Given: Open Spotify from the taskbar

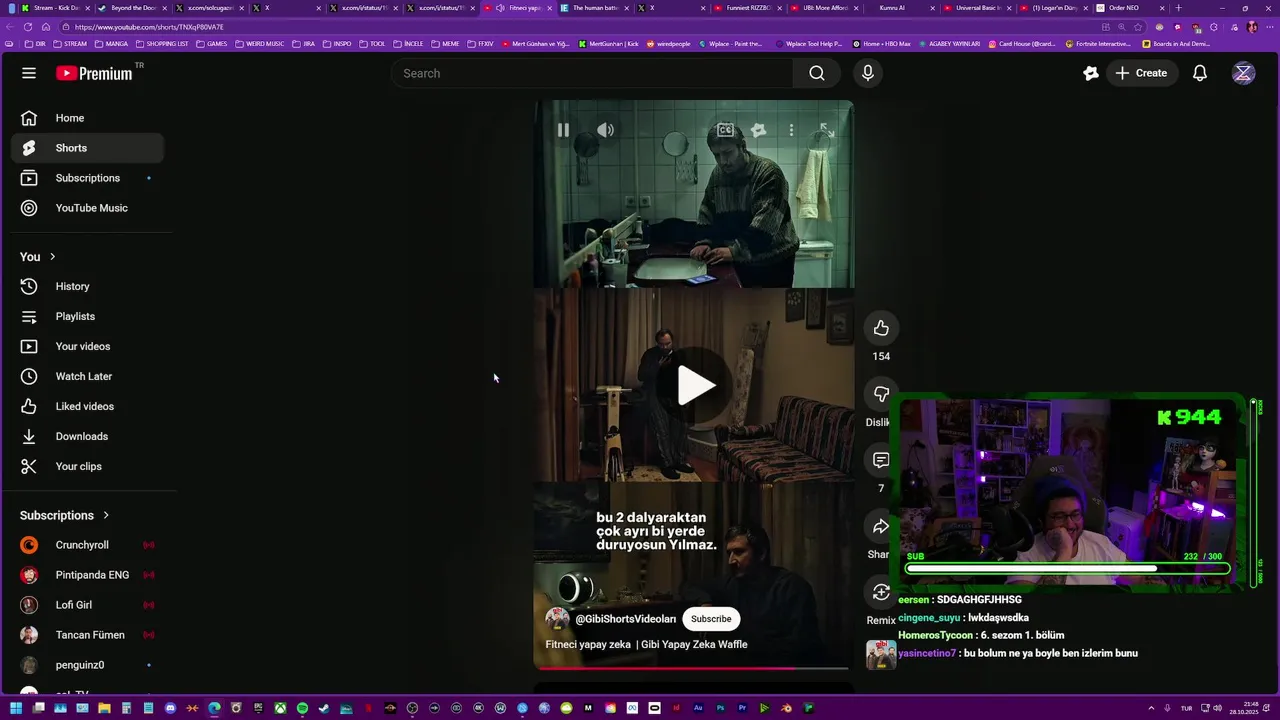Looking at the screenshot, I should 302,708.
